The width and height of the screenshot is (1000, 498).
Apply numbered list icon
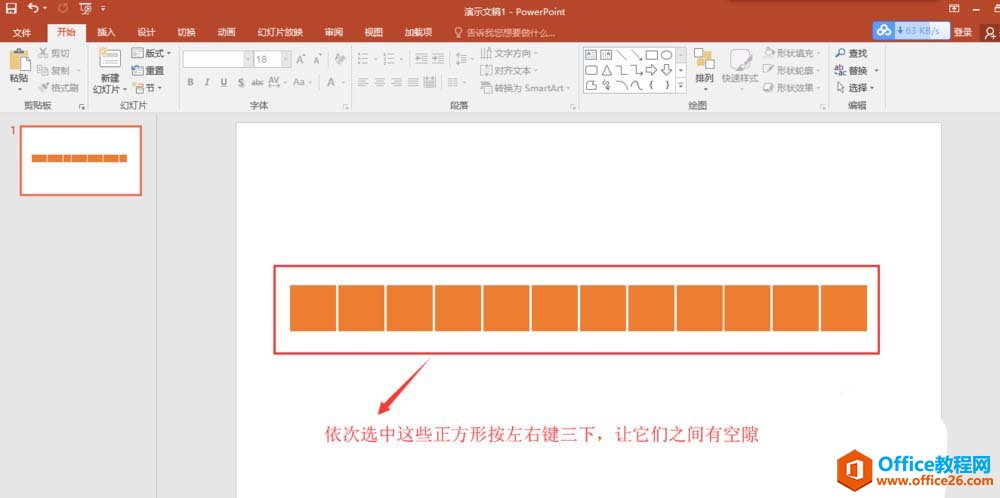point(390,59)
